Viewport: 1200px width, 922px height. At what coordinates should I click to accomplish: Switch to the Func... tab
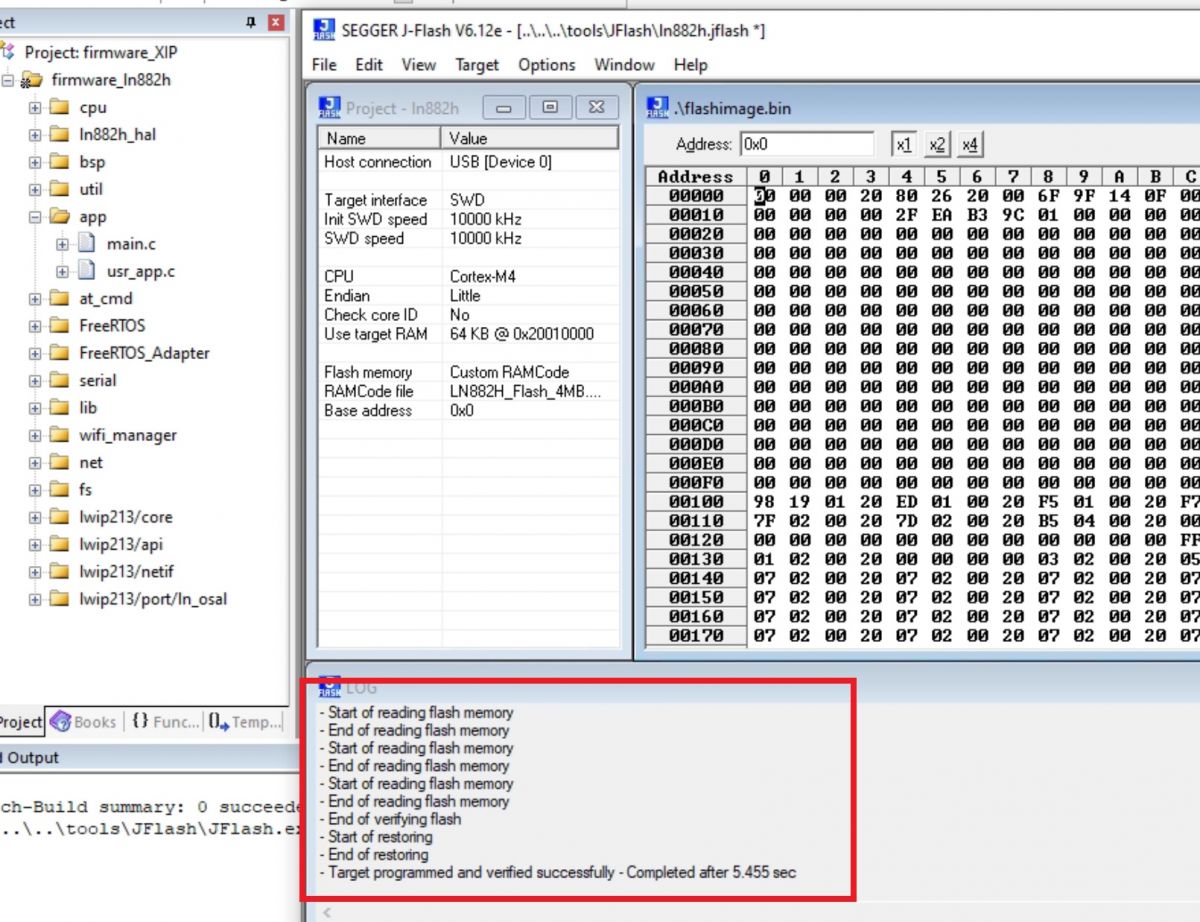point(165,721)
